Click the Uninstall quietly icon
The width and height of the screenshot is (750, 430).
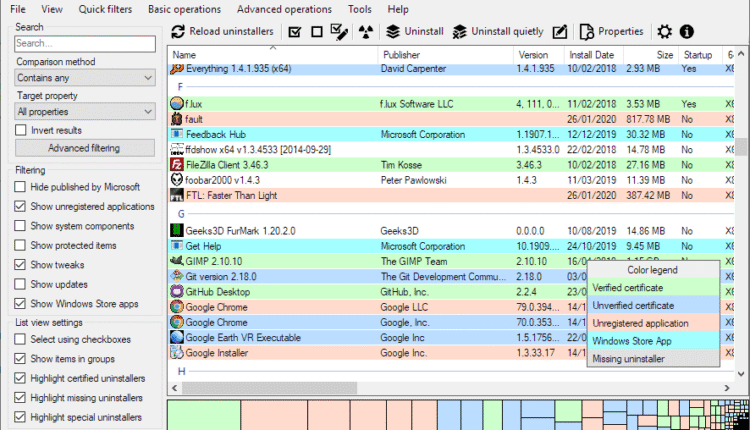pyautogui.click(x=460, y=32)
